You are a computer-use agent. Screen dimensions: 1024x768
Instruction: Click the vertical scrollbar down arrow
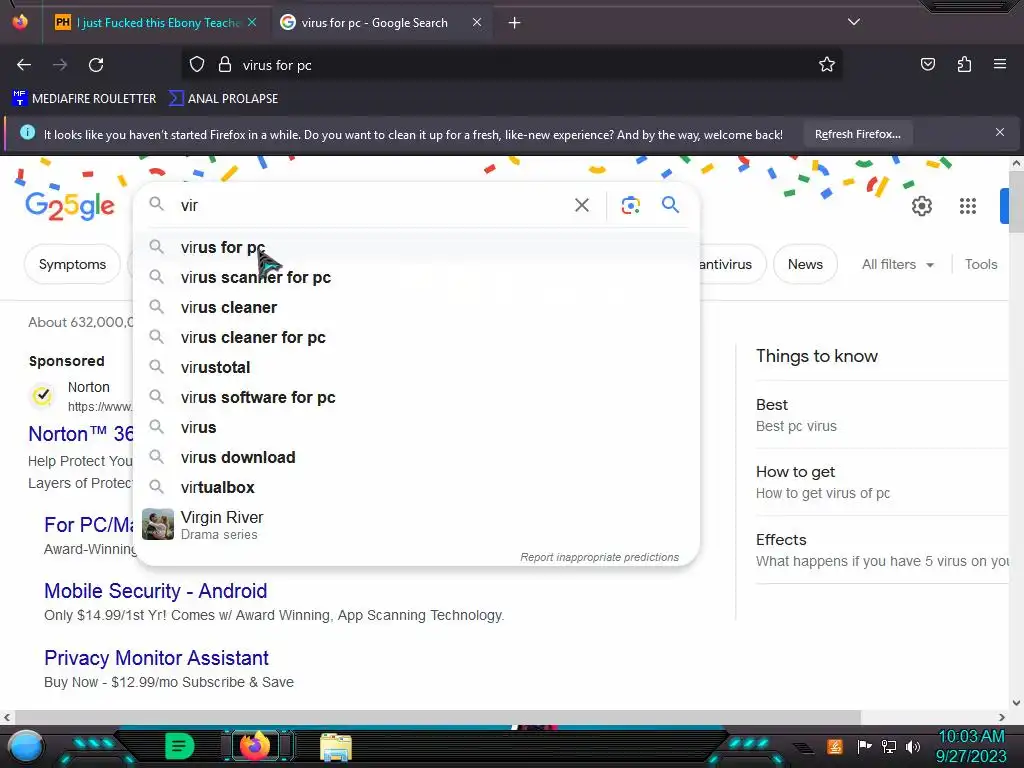pos(1016,703)
